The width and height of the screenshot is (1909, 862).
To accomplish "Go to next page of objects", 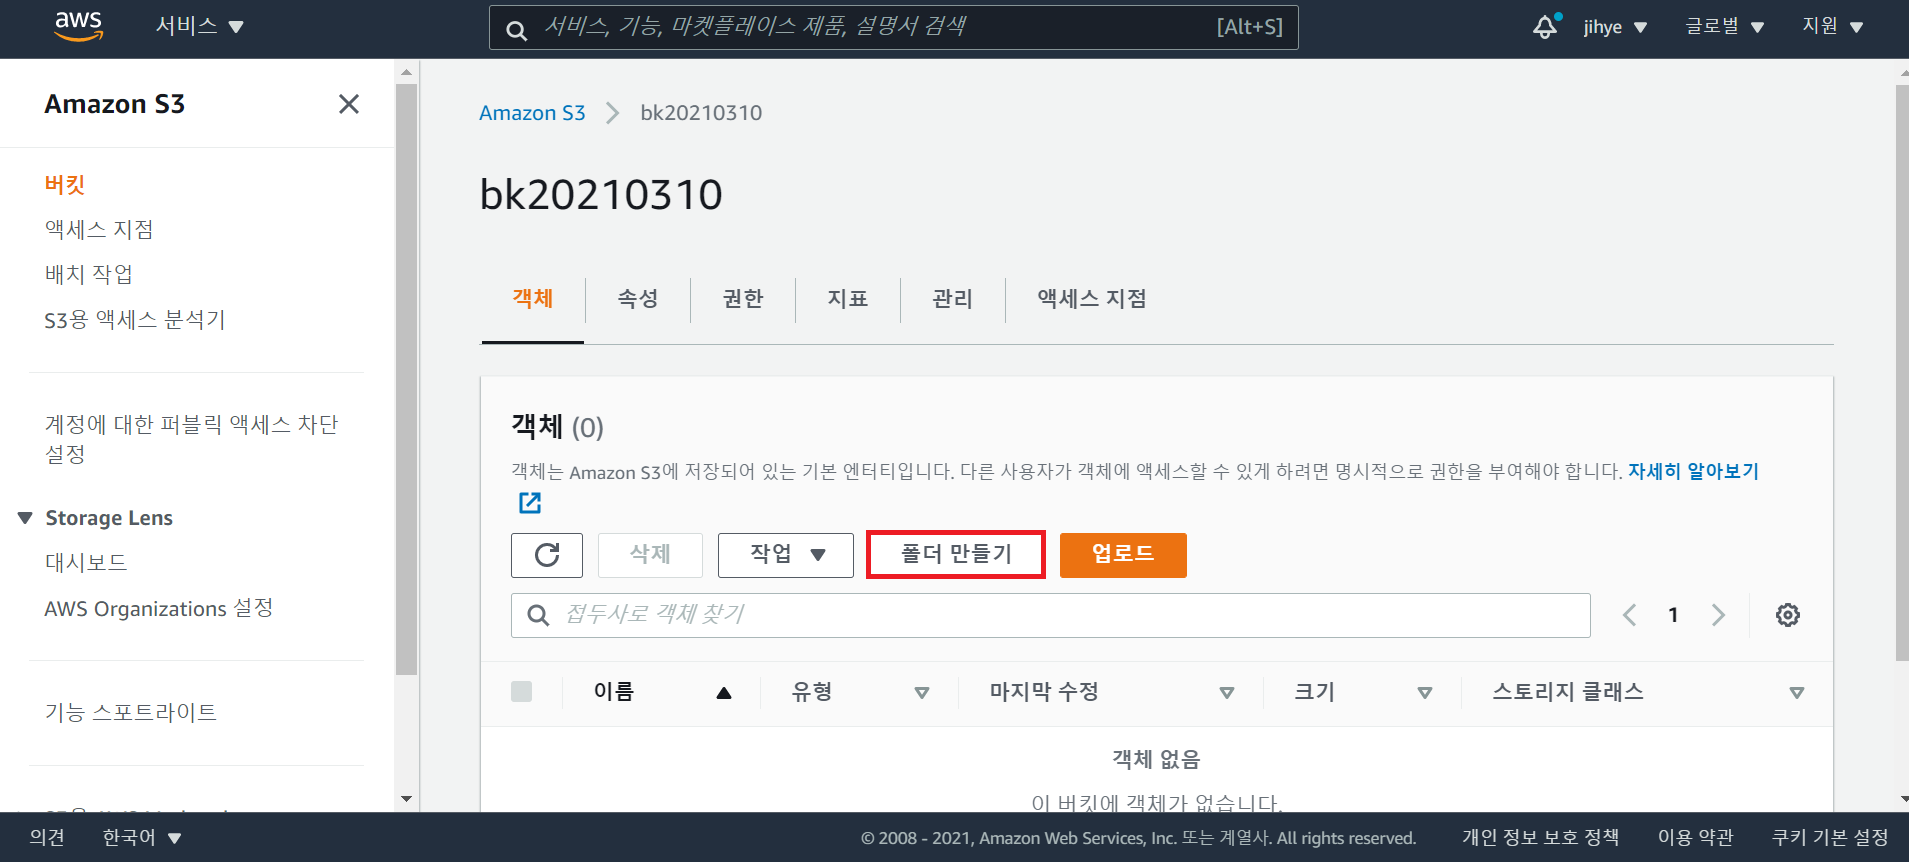I will [x=1718, y=615].
